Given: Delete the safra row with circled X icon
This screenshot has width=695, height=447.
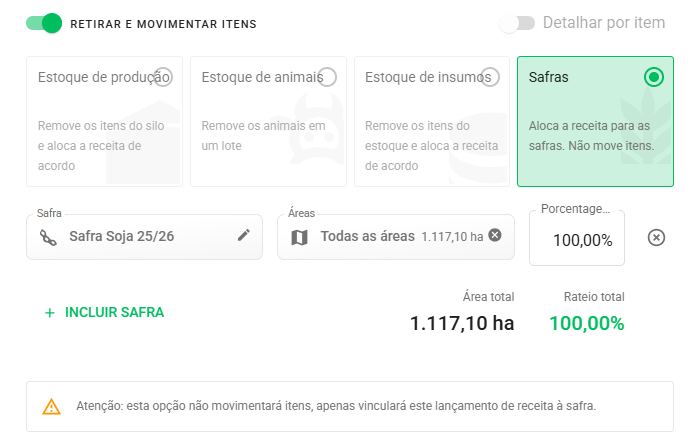Looking at the screenshot, I should pyautogui.click(x=656, y=238).
